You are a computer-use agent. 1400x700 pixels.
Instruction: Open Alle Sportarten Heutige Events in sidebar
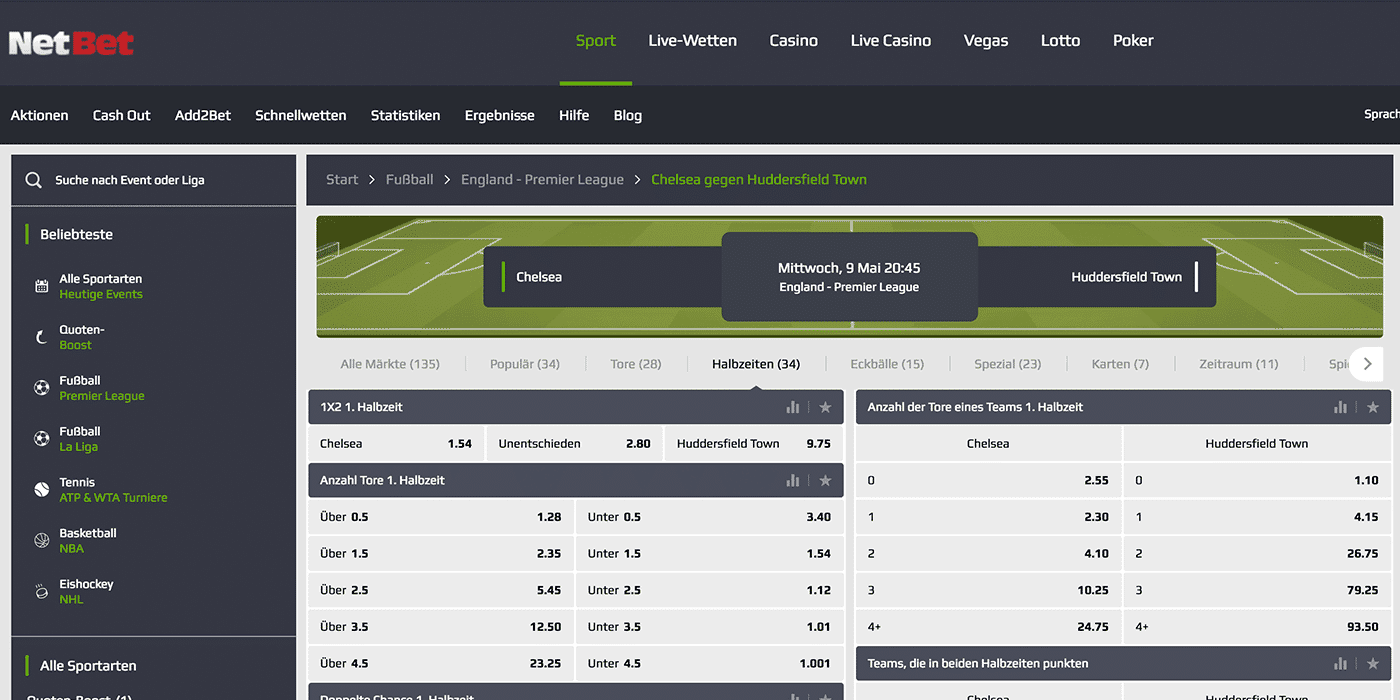click(x=101, y=286)
